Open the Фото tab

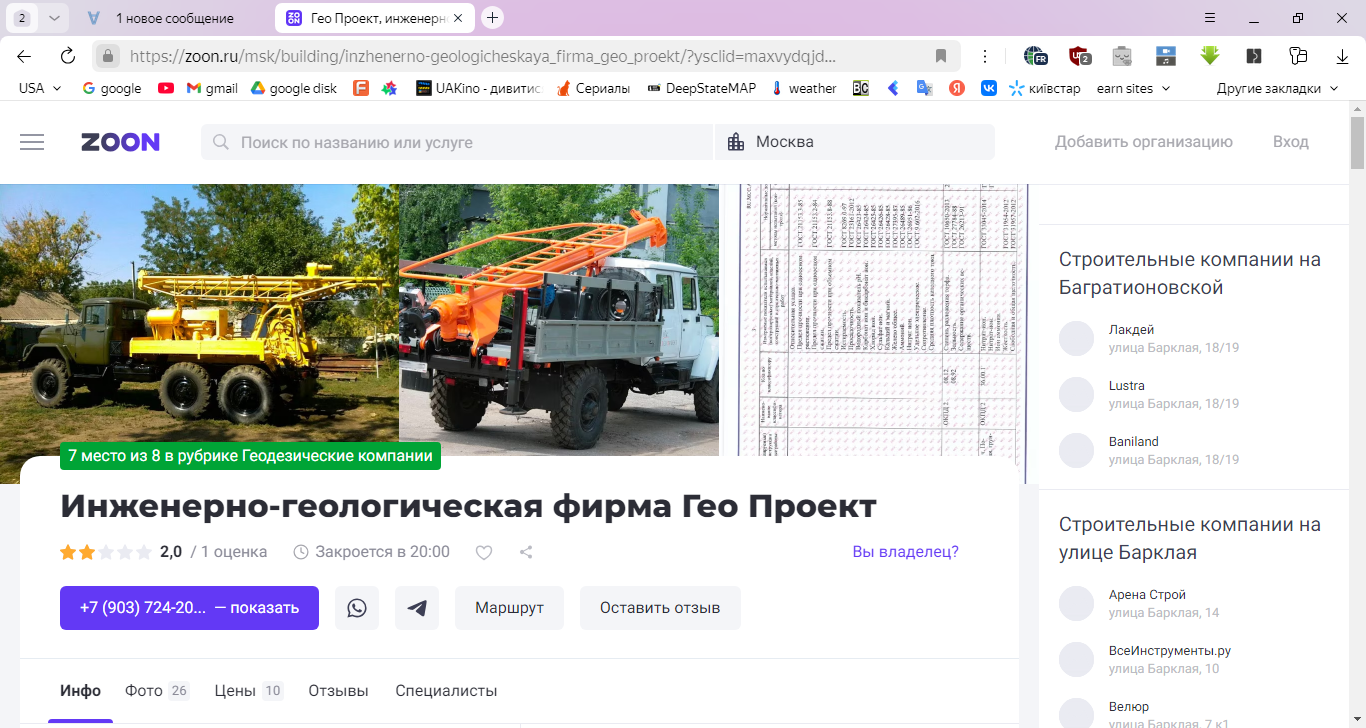157,691
